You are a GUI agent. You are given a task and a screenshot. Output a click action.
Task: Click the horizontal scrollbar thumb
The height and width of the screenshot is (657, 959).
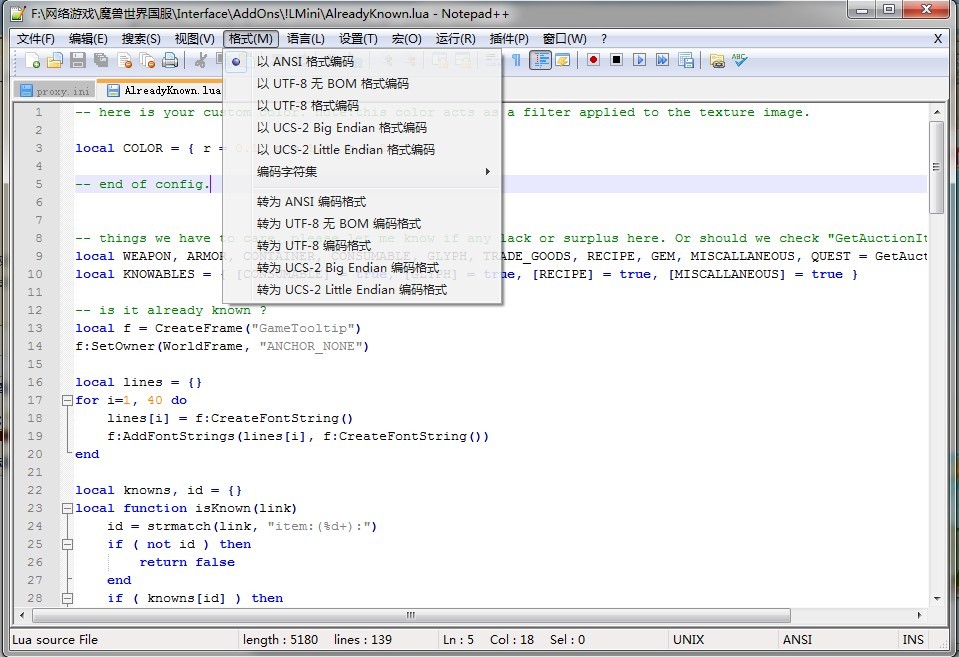pyautogui.click(x=409, y=615)
